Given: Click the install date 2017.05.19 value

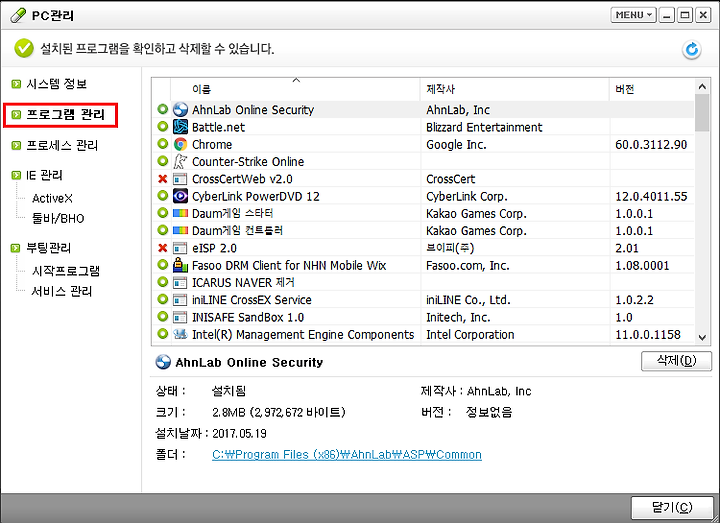Looking at the screenshot, I should pos(239,433).
